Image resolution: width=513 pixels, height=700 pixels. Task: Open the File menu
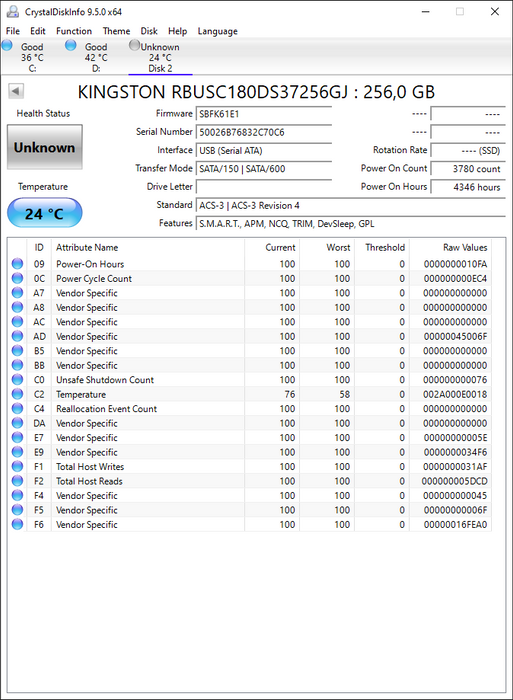[13, 31]
